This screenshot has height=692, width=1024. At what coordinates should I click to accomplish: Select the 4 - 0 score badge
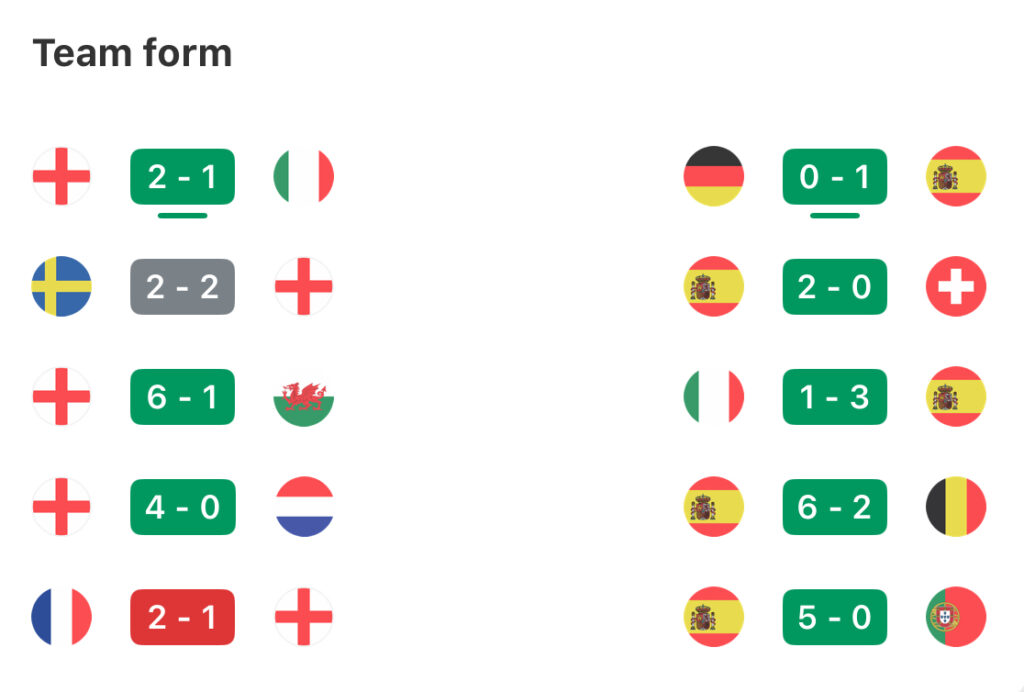[x=182, y=507]
